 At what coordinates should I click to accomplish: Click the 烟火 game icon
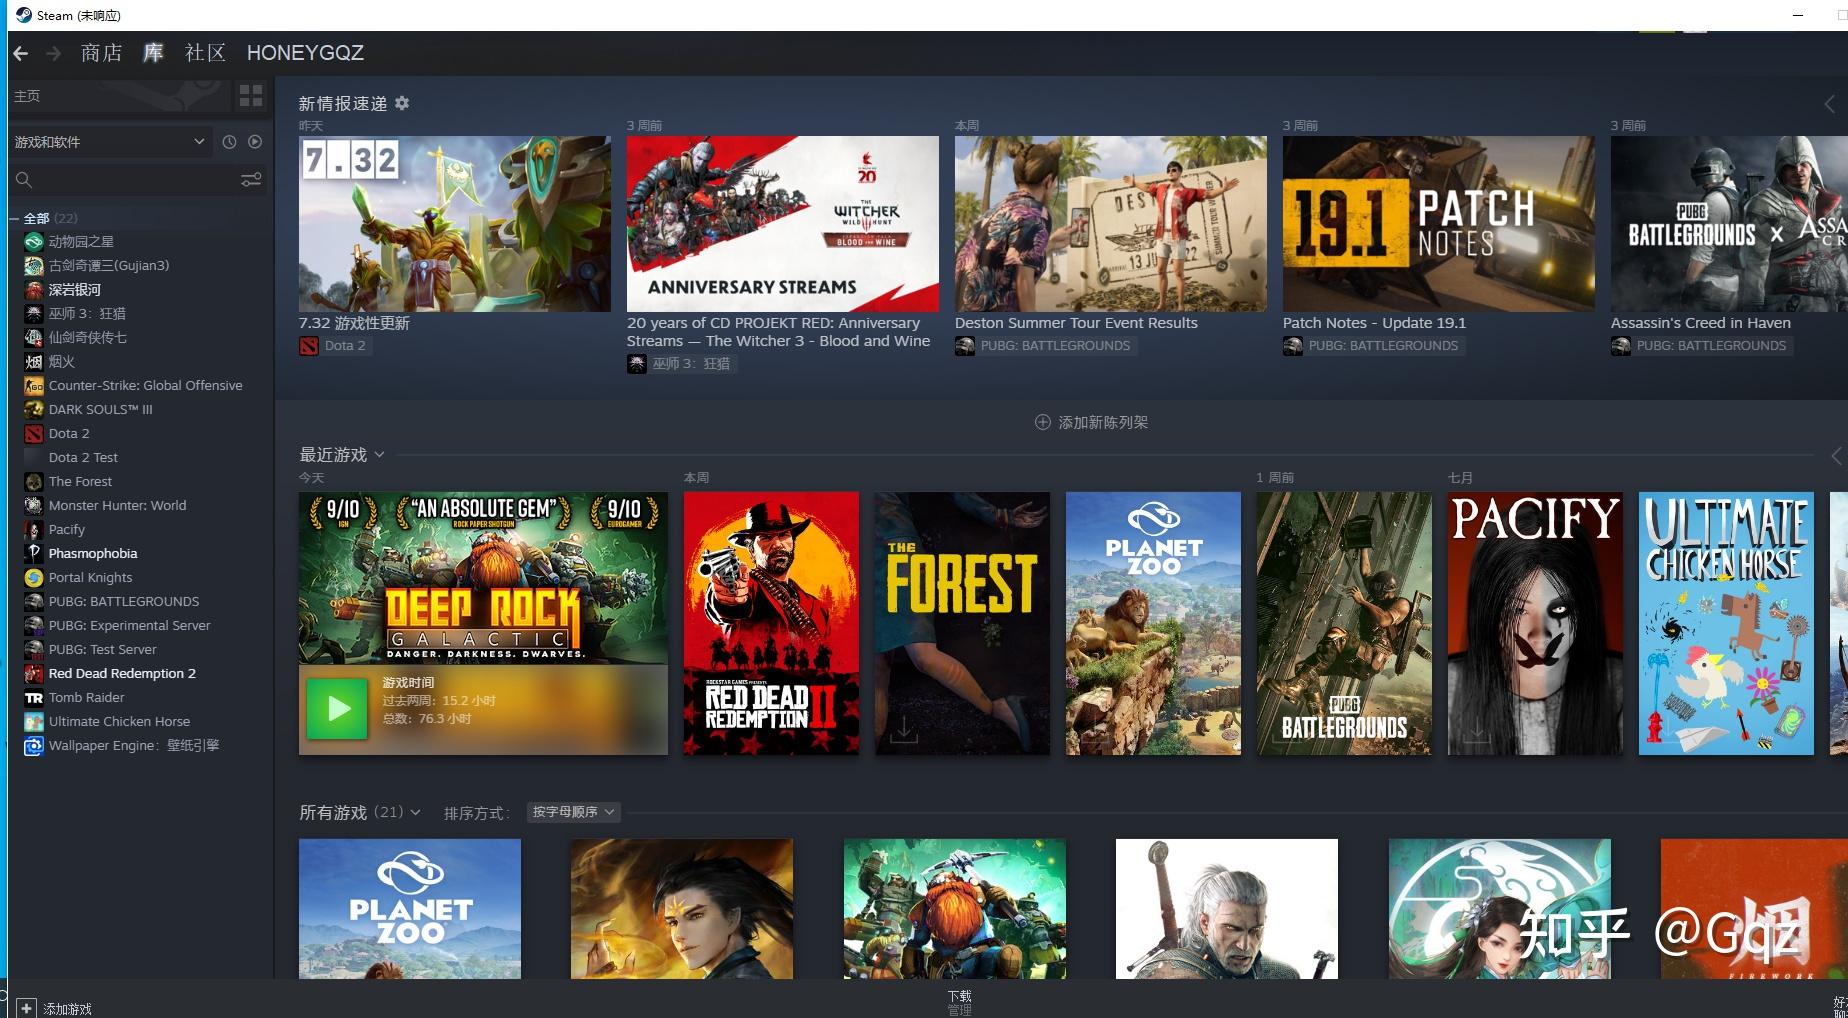coord(33,361)
